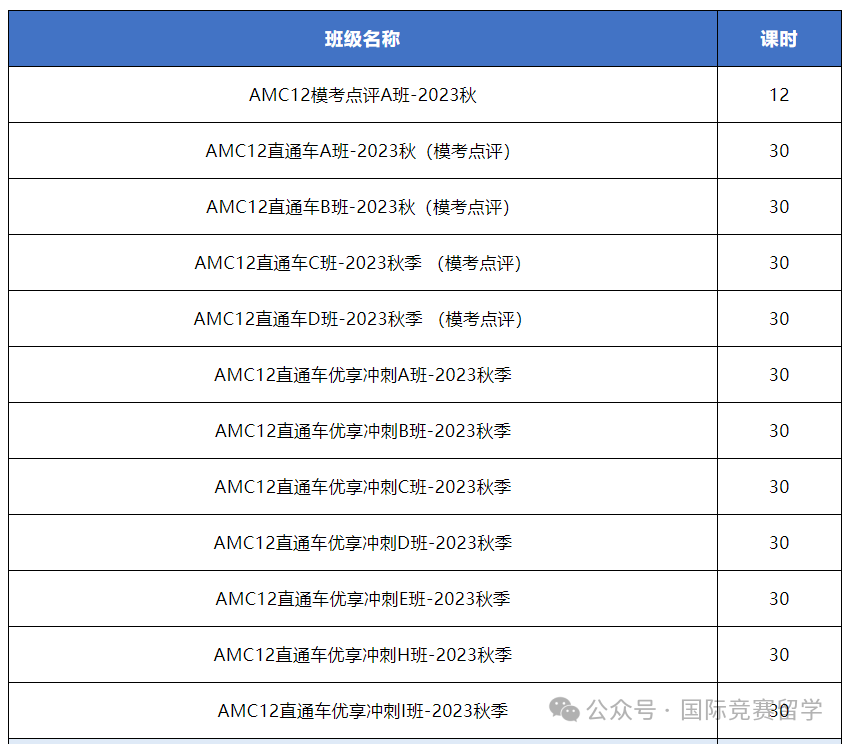850x744 pixels.
Task: Click 30 课时 in 直通车D班 模考点评 row
Action: 779,319
